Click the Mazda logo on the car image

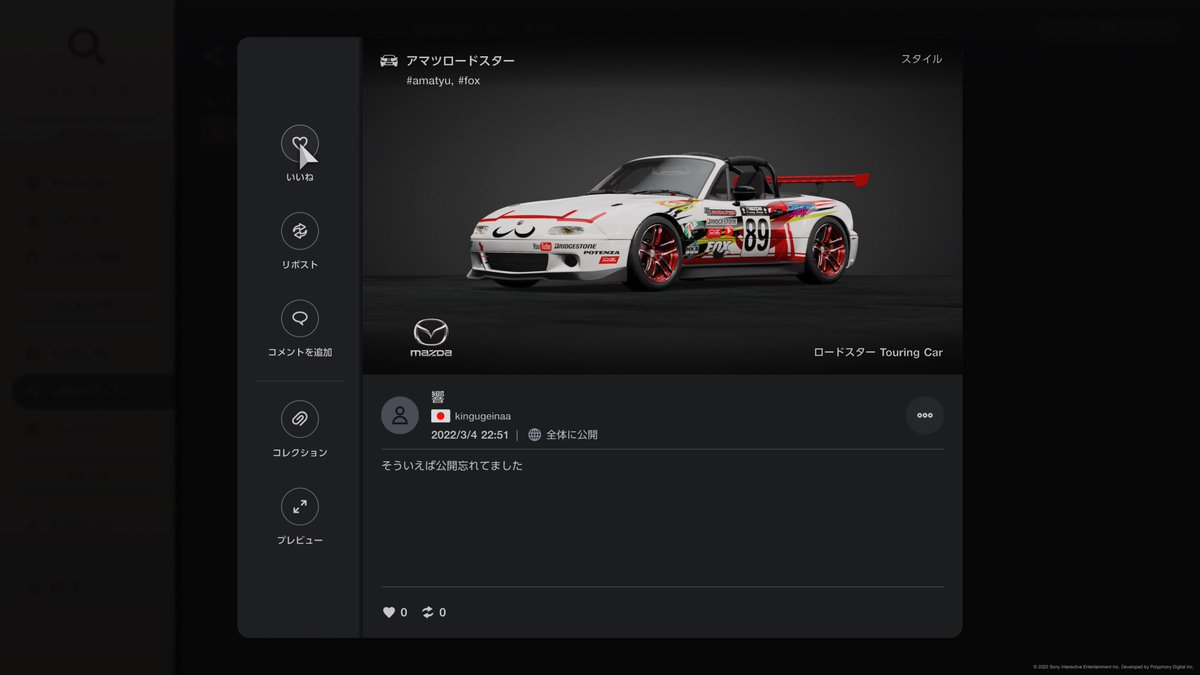point(431,338)
